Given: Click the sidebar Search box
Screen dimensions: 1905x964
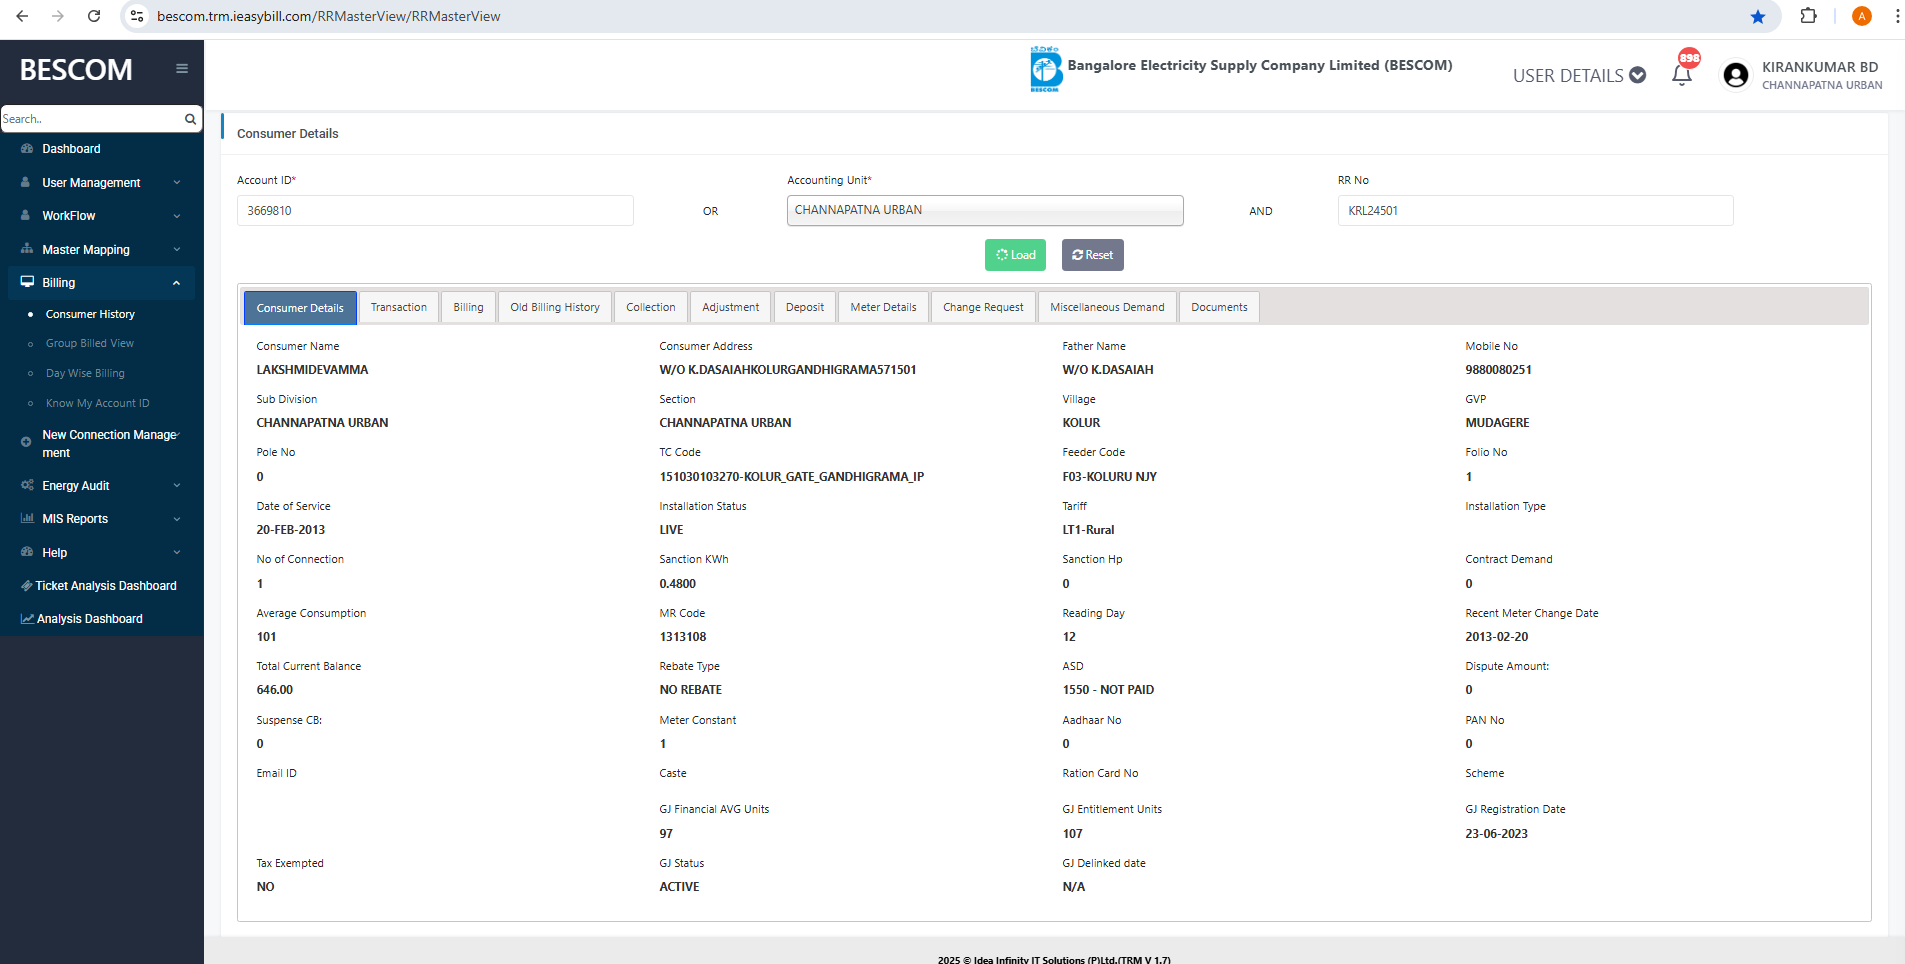Looking at the screenshot, I should [92, 119].
